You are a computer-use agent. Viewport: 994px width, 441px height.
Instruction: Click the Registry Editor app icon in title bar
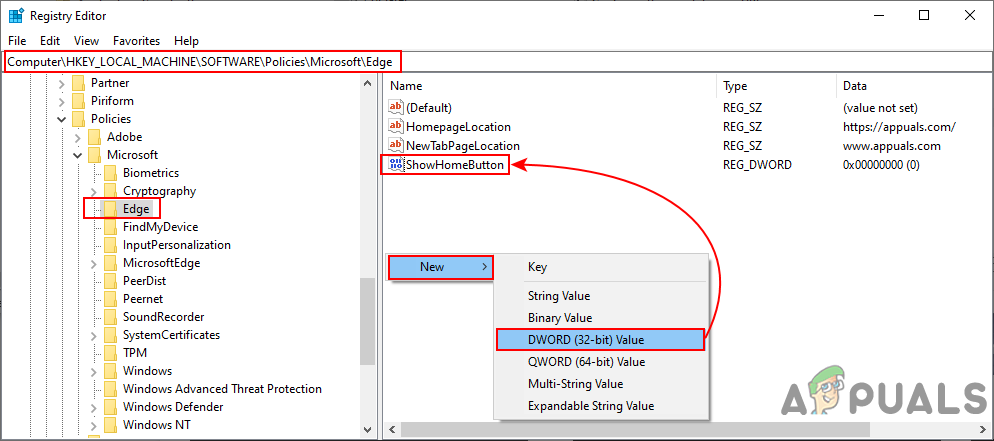click(15, 15)
